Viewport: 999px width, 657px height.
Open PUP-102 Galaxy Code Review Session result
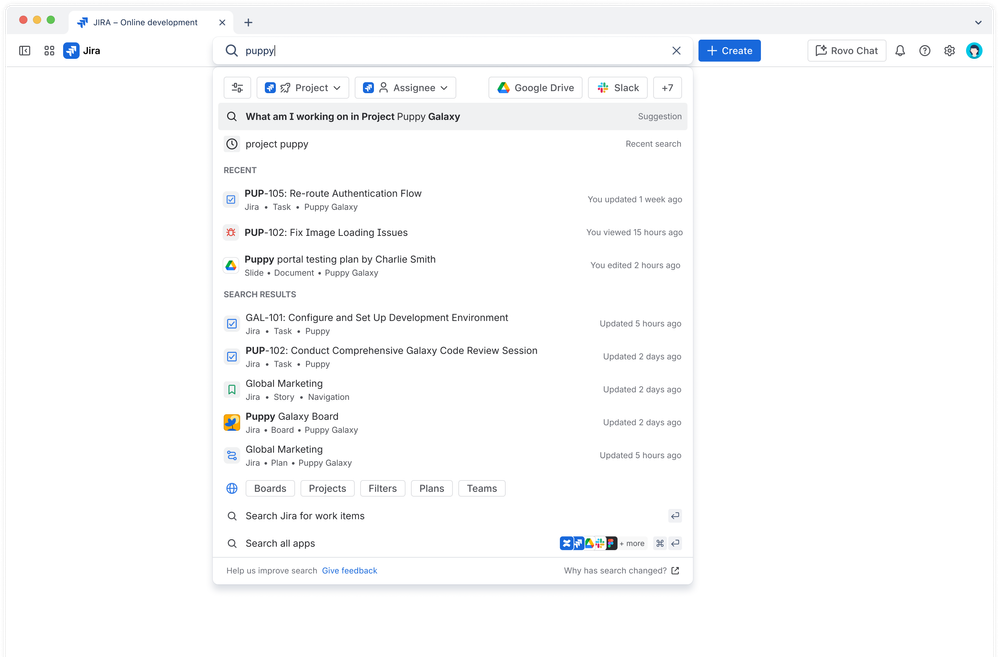[452, 357]
